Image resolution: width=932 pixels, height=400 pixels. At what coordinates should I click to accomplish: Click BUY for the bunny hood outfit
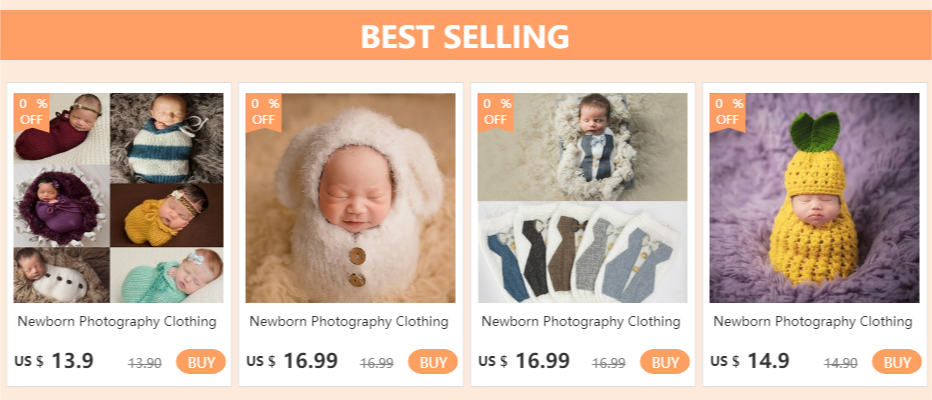[x=433, y=362]
